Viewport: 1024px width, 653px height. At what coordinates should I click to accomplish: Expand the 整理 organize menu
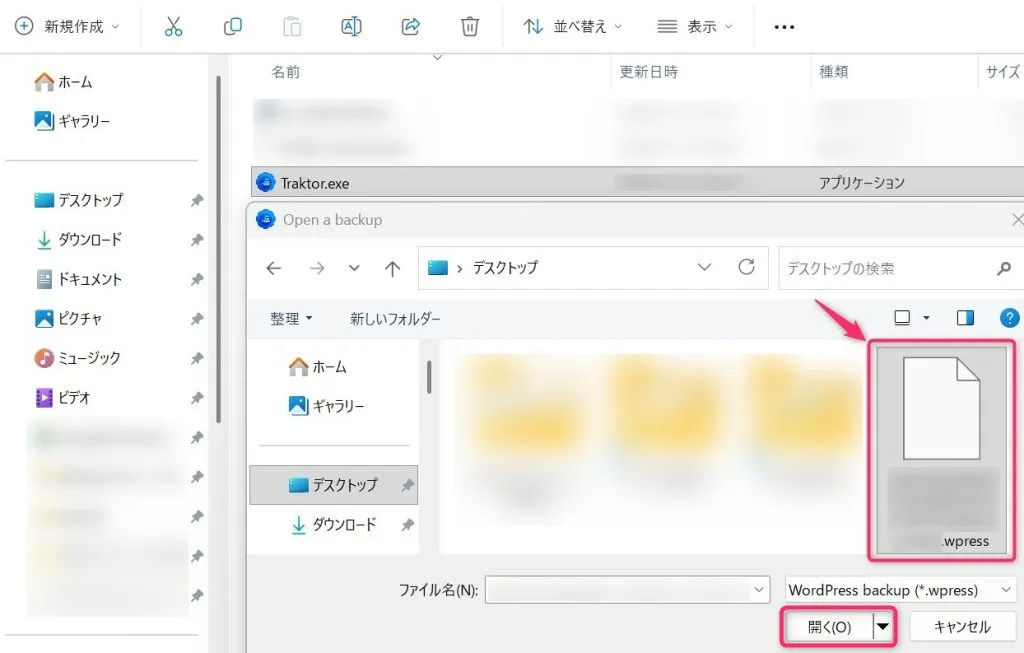(291, 318)
